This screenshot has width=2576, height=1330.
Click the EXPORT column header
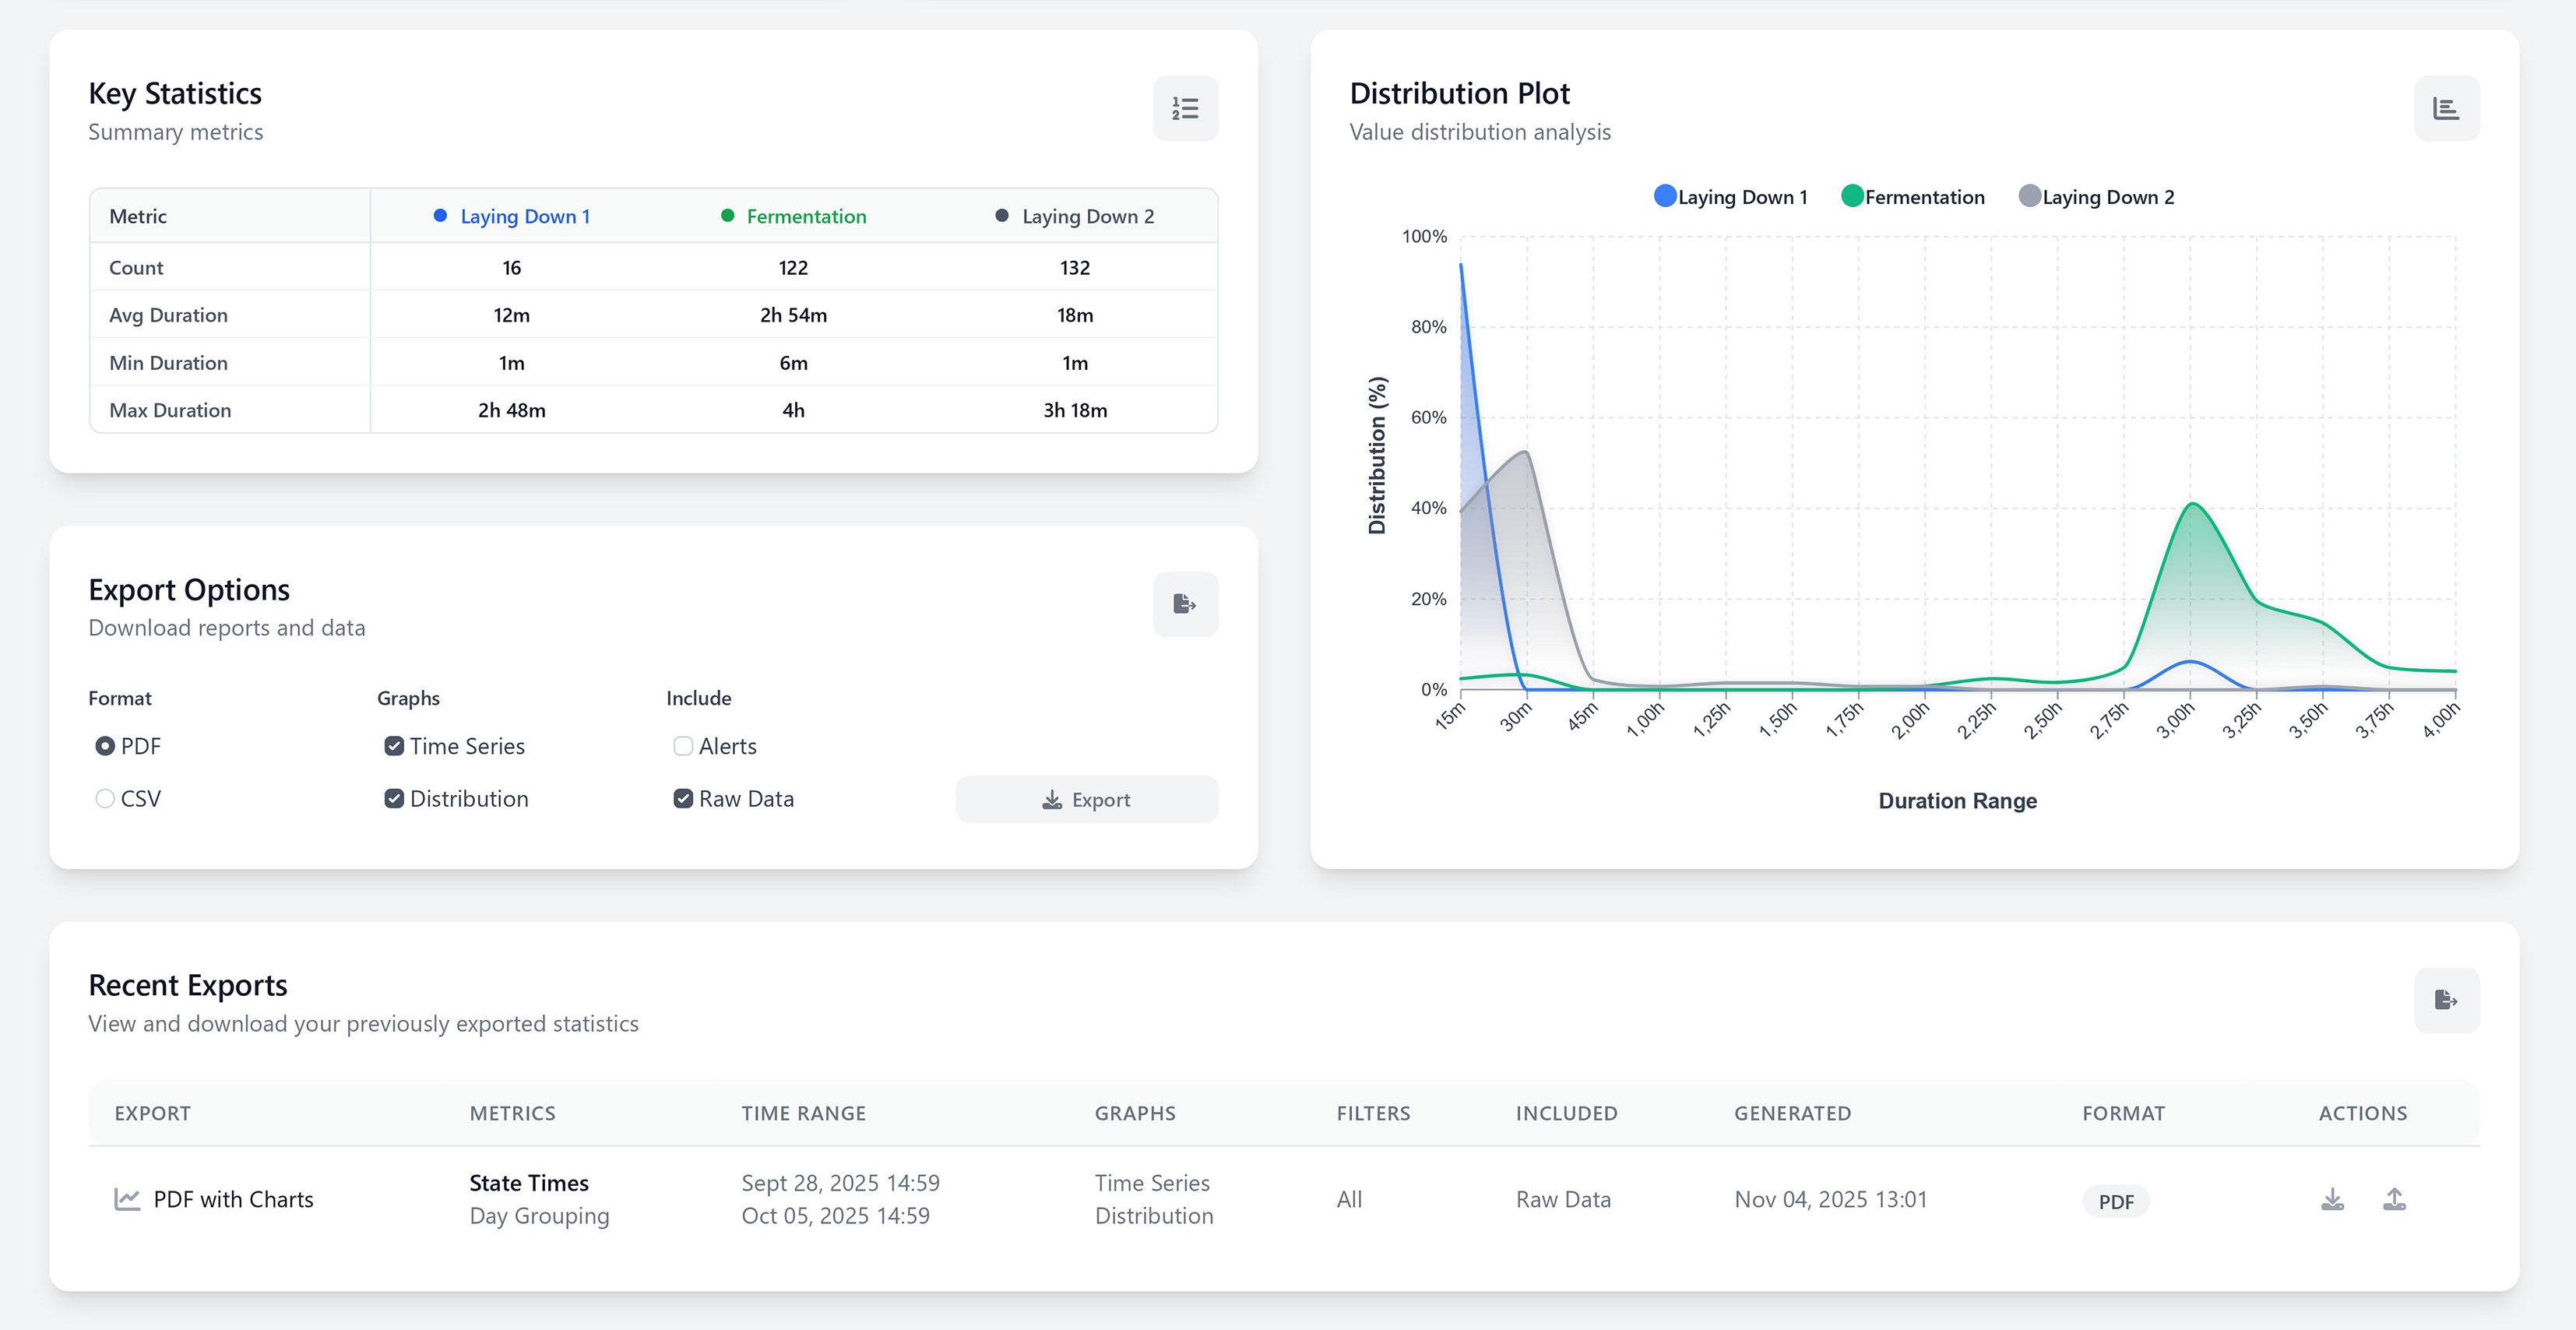tap(152, 1113)
